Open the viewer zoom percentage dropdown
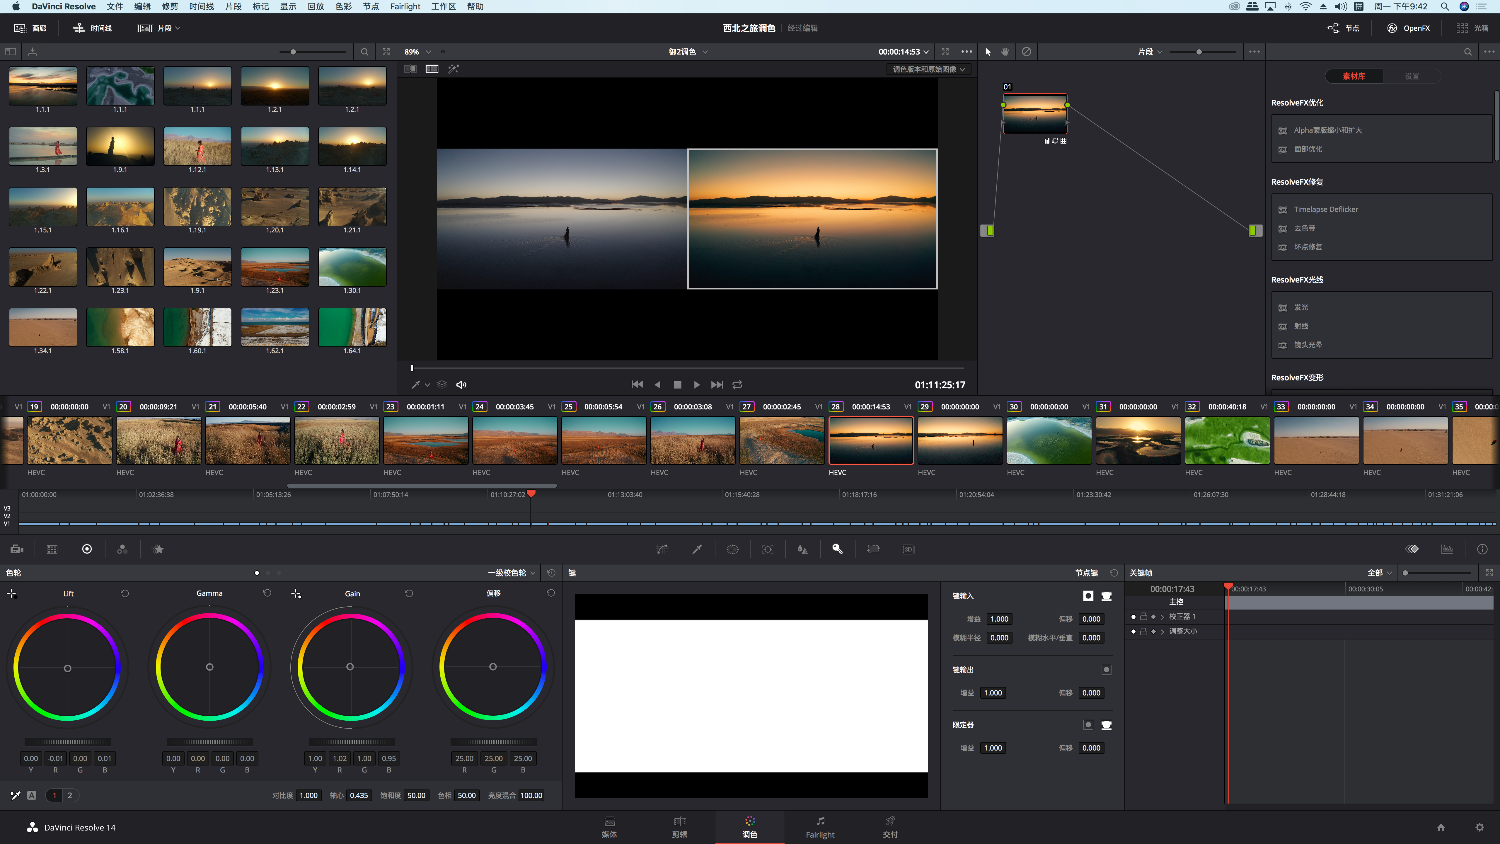 pyautogui.click(x=418, y=51)
